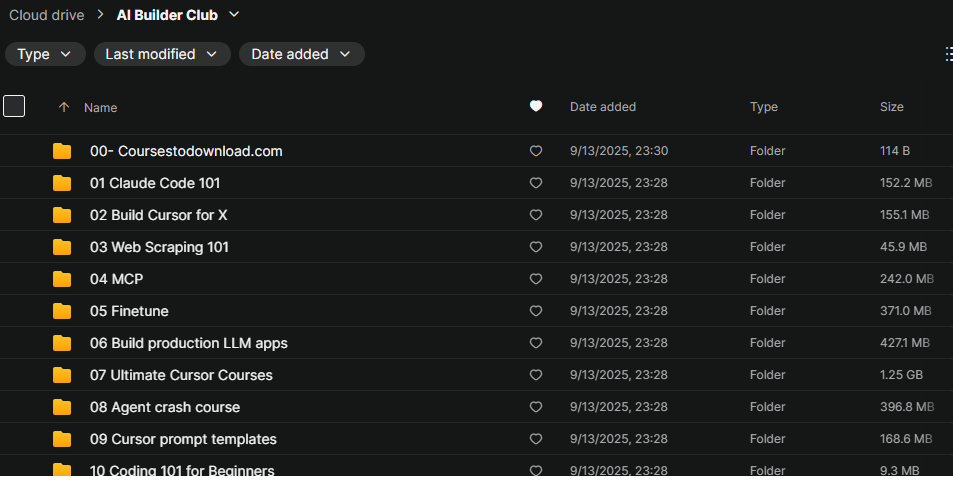Click the 114 B size value
The image size is (953, 480).
(x=895, y=151)
